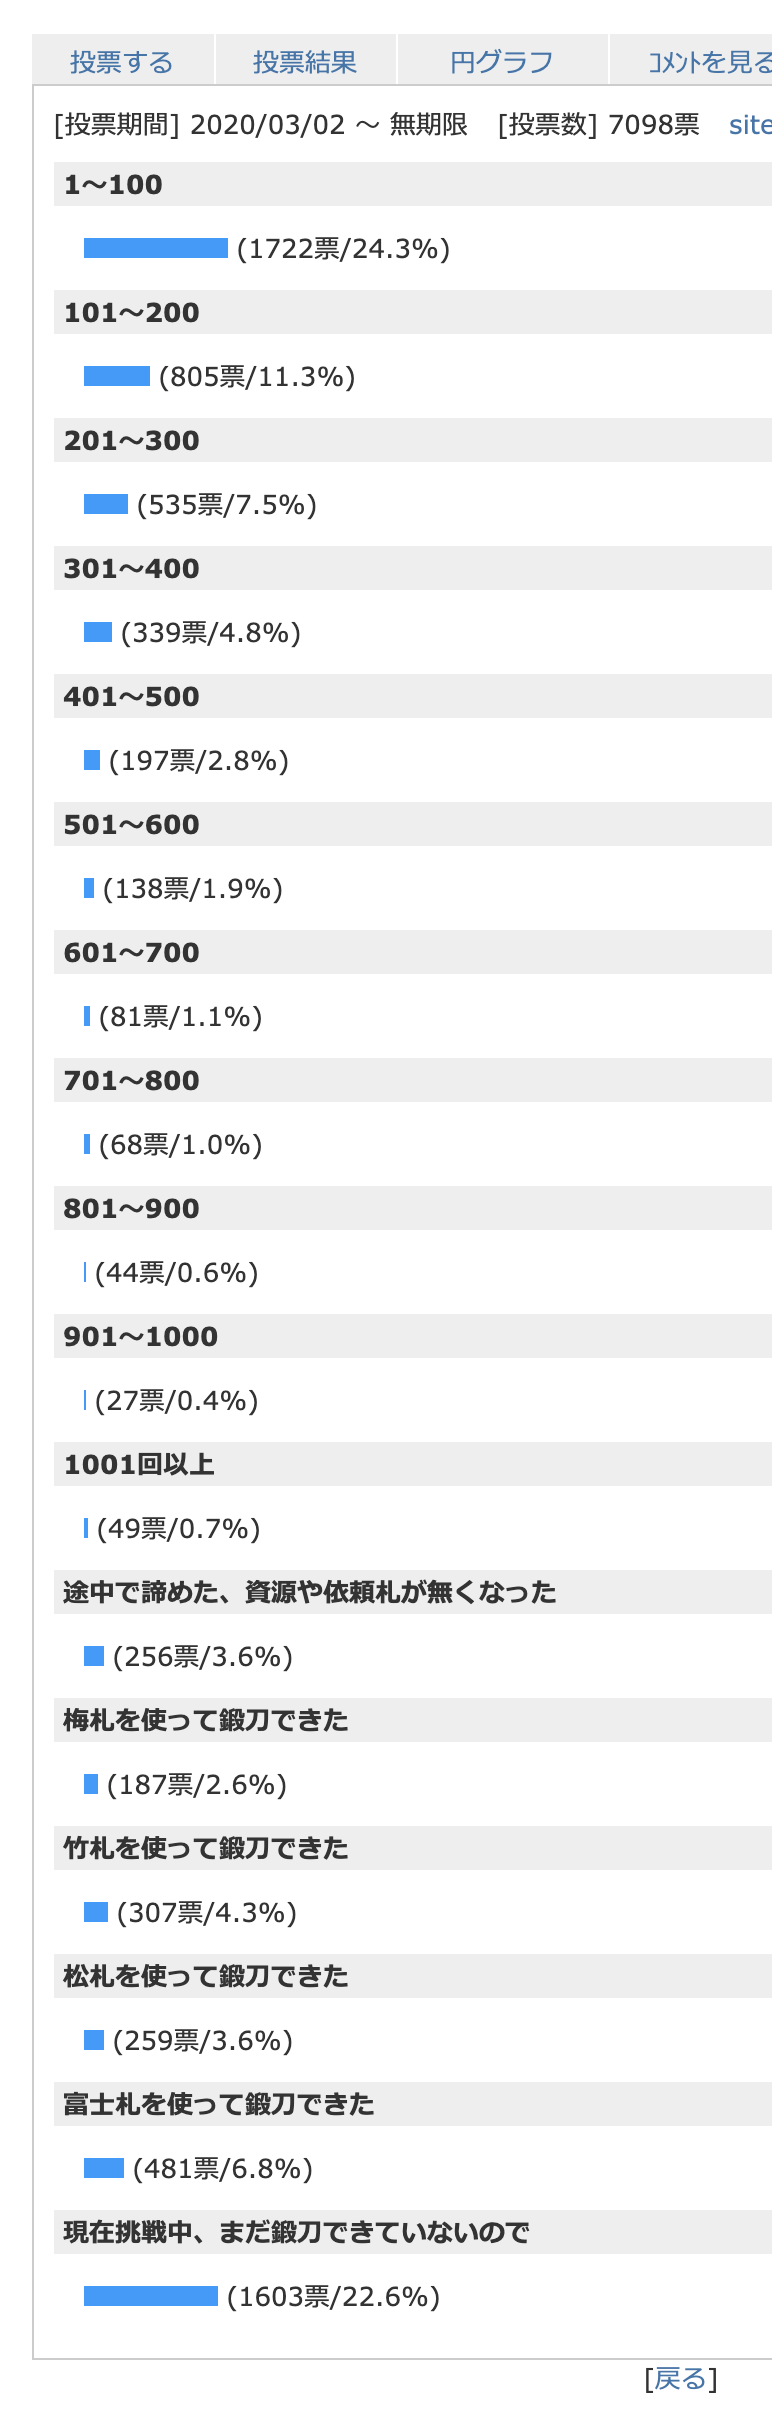Viewport: 772px width, 2420px height.
Task: Click the site link beside vote count
Action: tap(750, 125)
